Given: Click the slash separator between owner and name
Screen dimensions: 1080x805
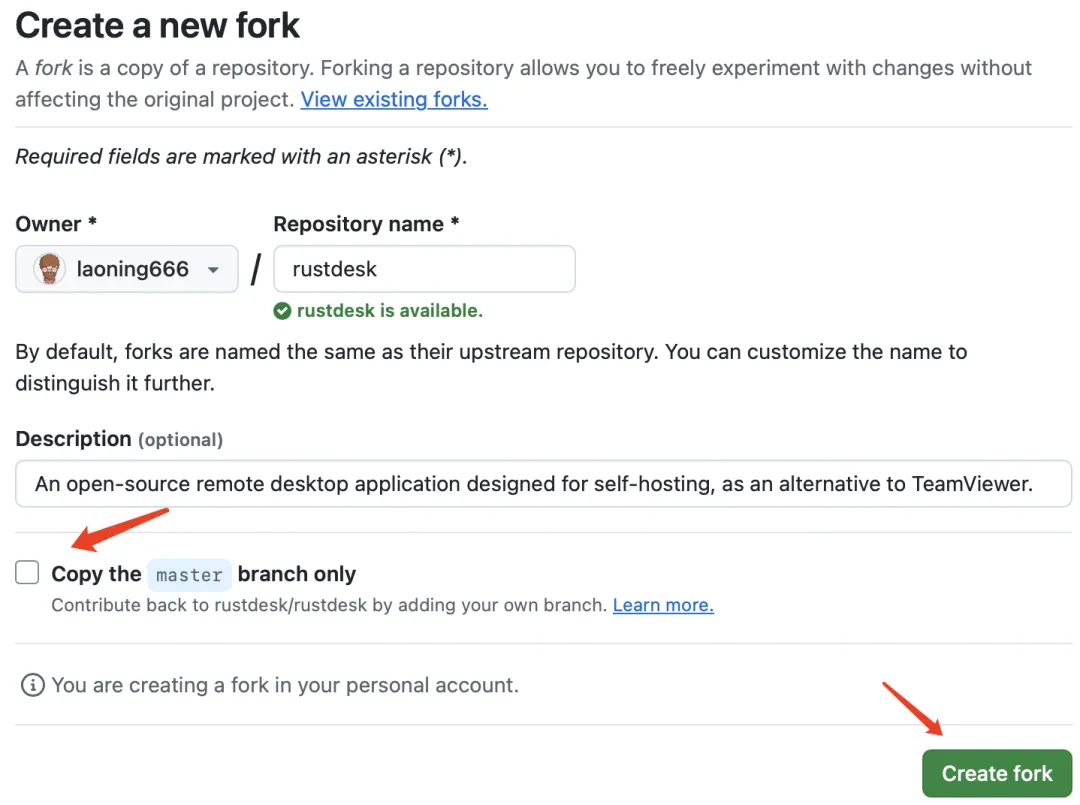Looking at the screenshot, I should point(256,269).
